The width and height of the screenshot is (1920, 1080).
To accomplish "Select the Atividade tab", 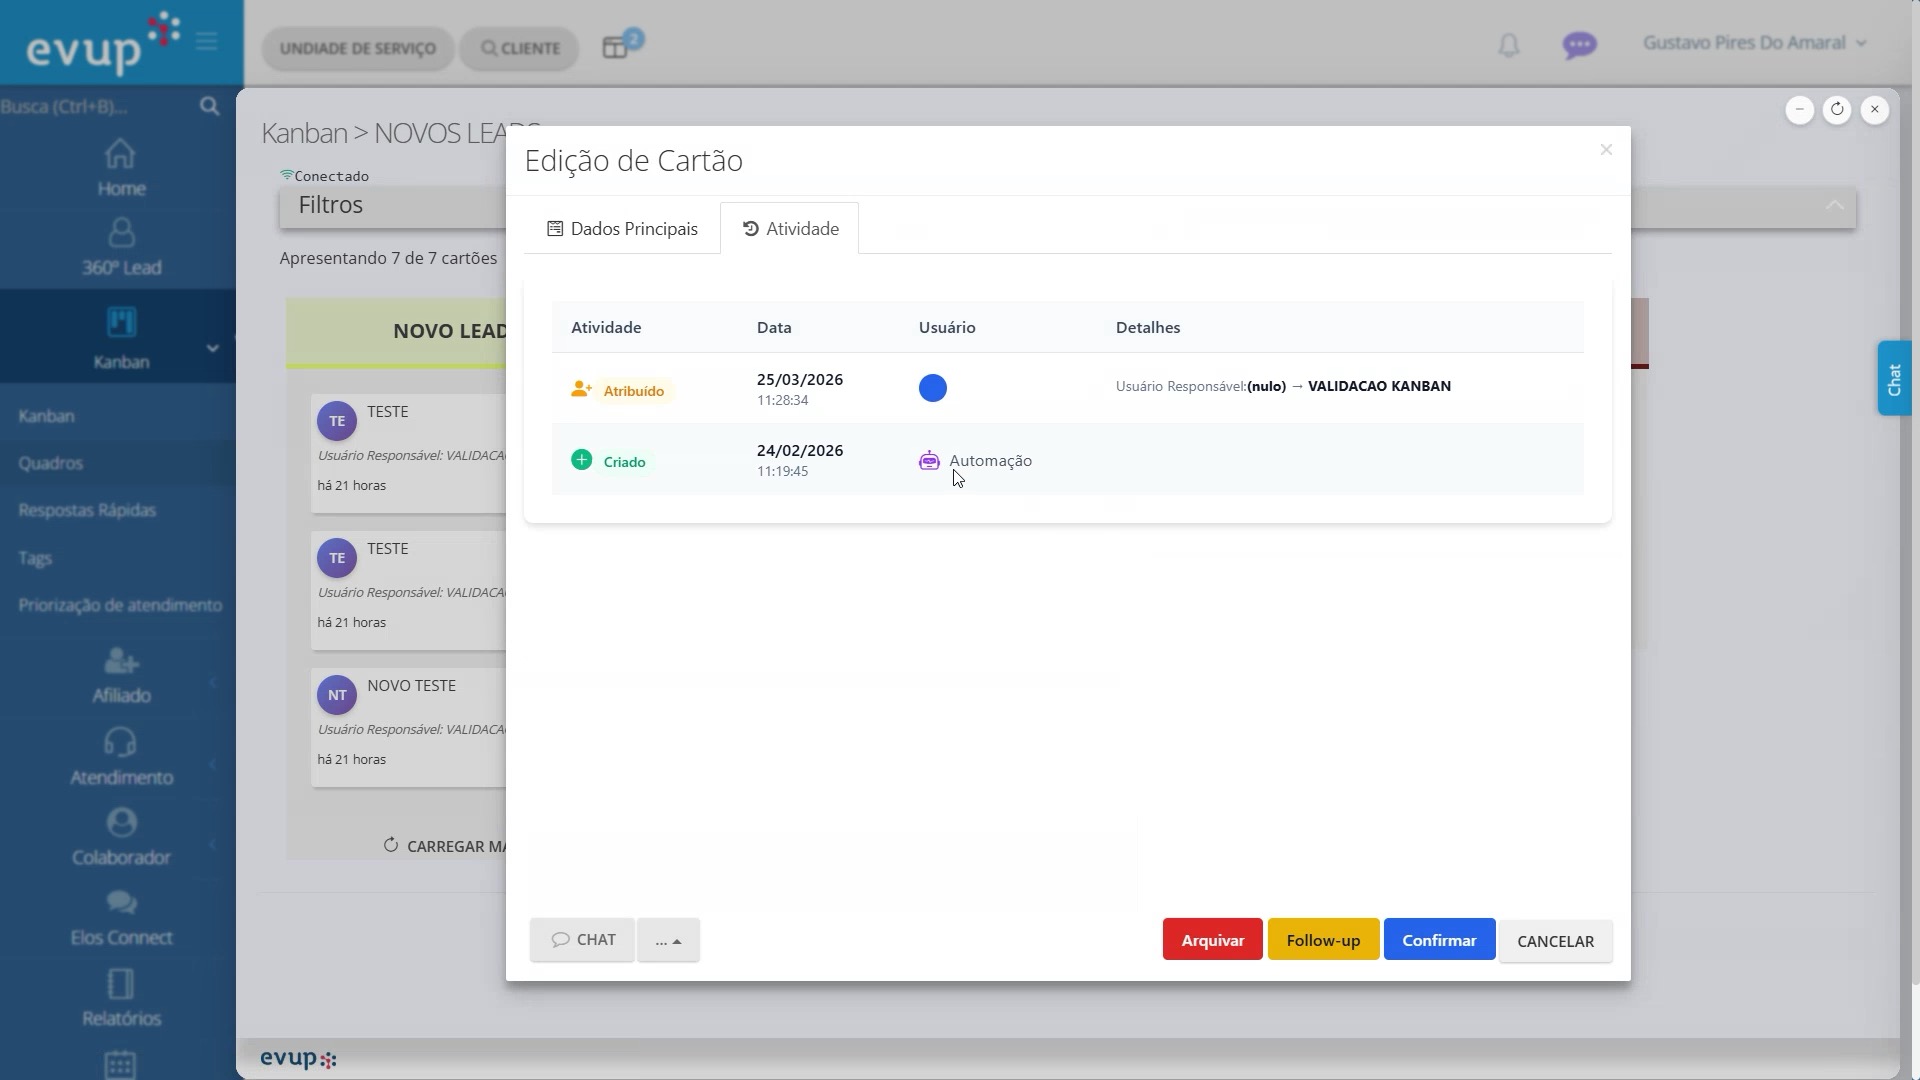I will pos(790,229).
